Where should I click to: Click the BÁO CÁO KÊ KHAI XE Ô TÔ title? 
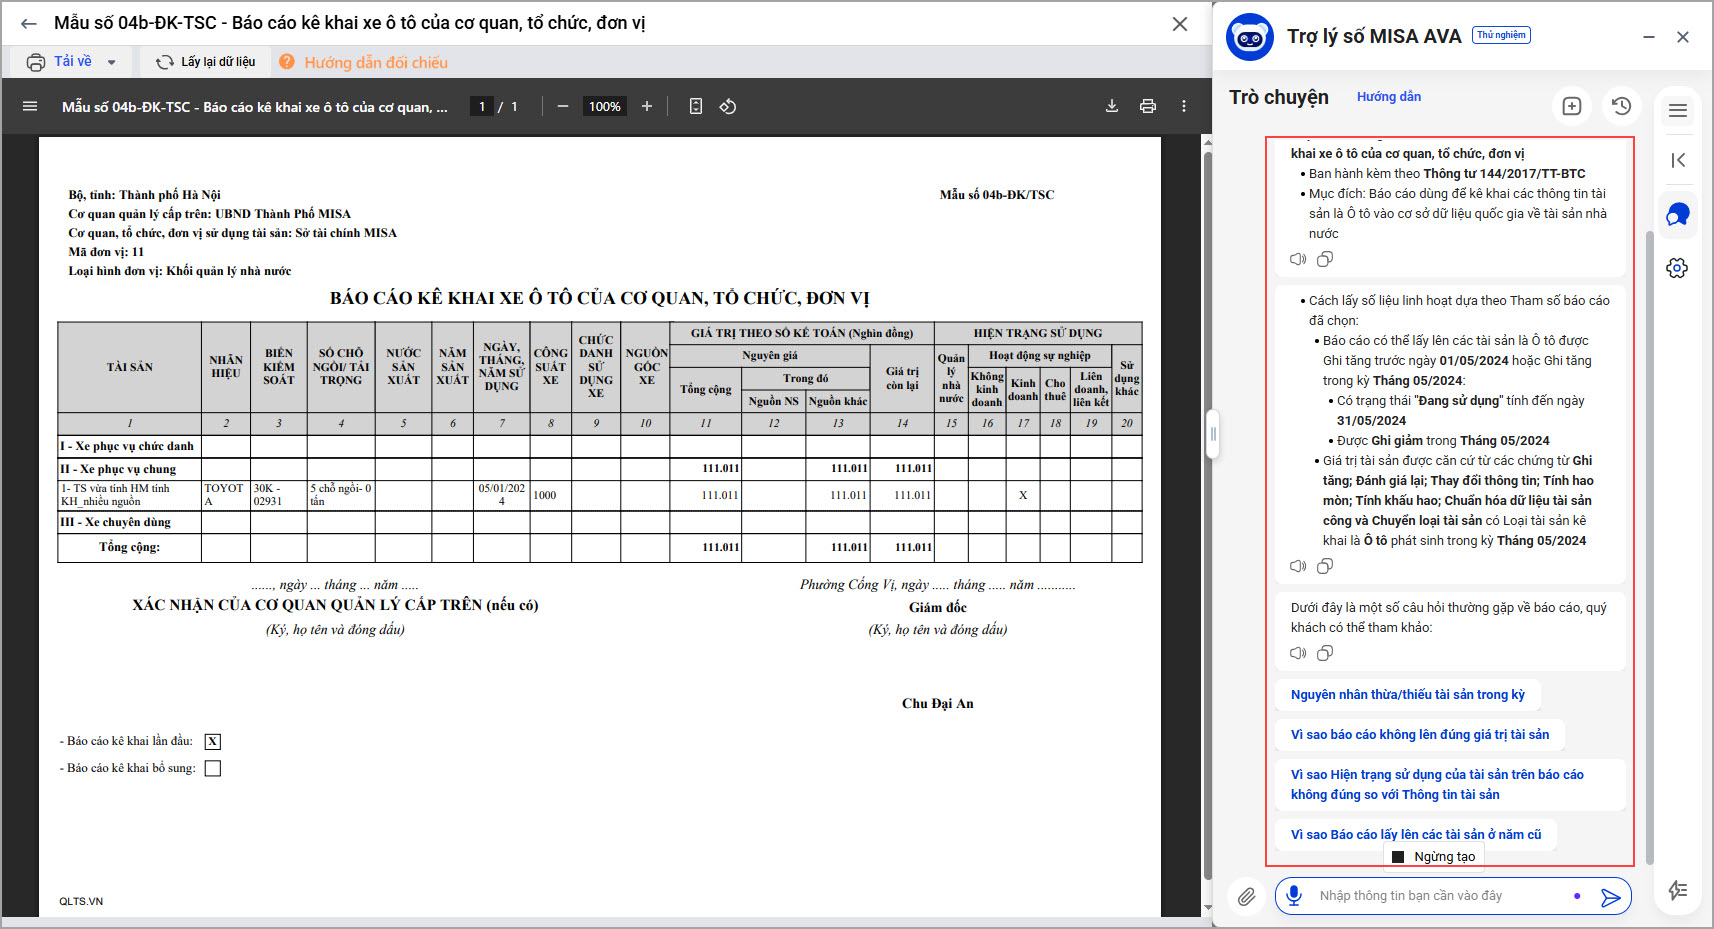tap(600, 298)
